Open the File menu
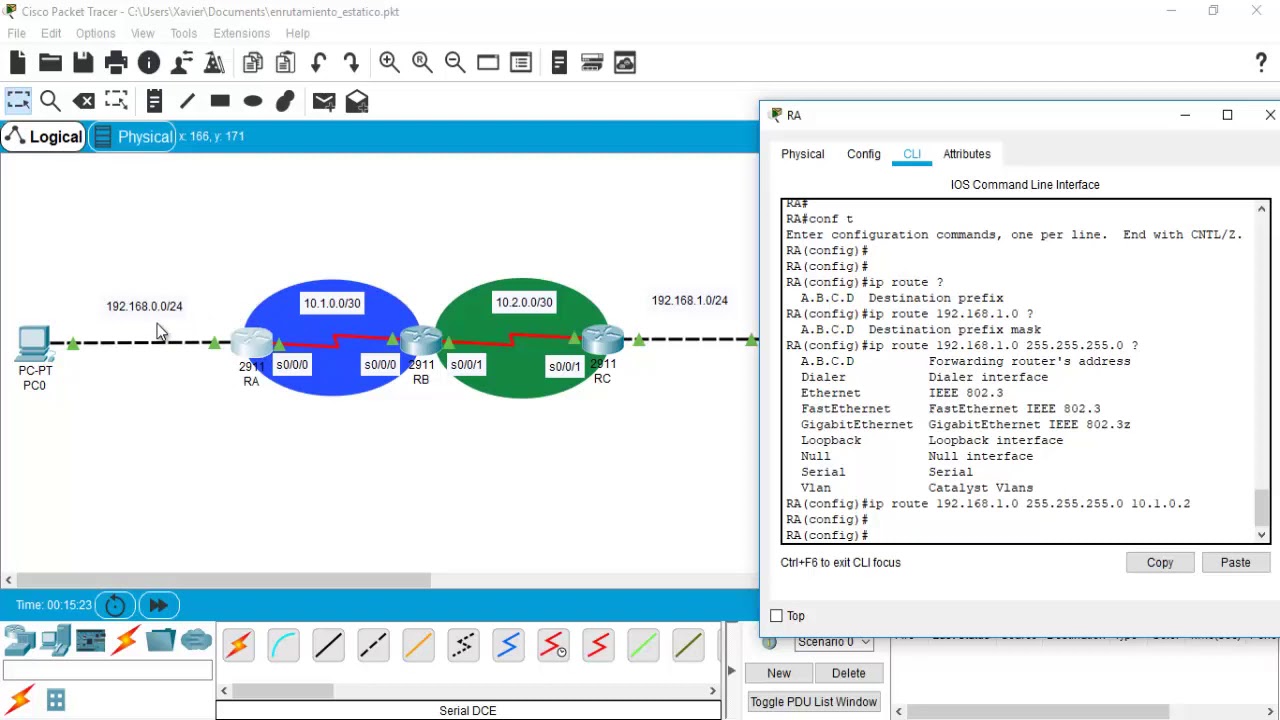This screenshot has height=720, width=1280. 17,33
